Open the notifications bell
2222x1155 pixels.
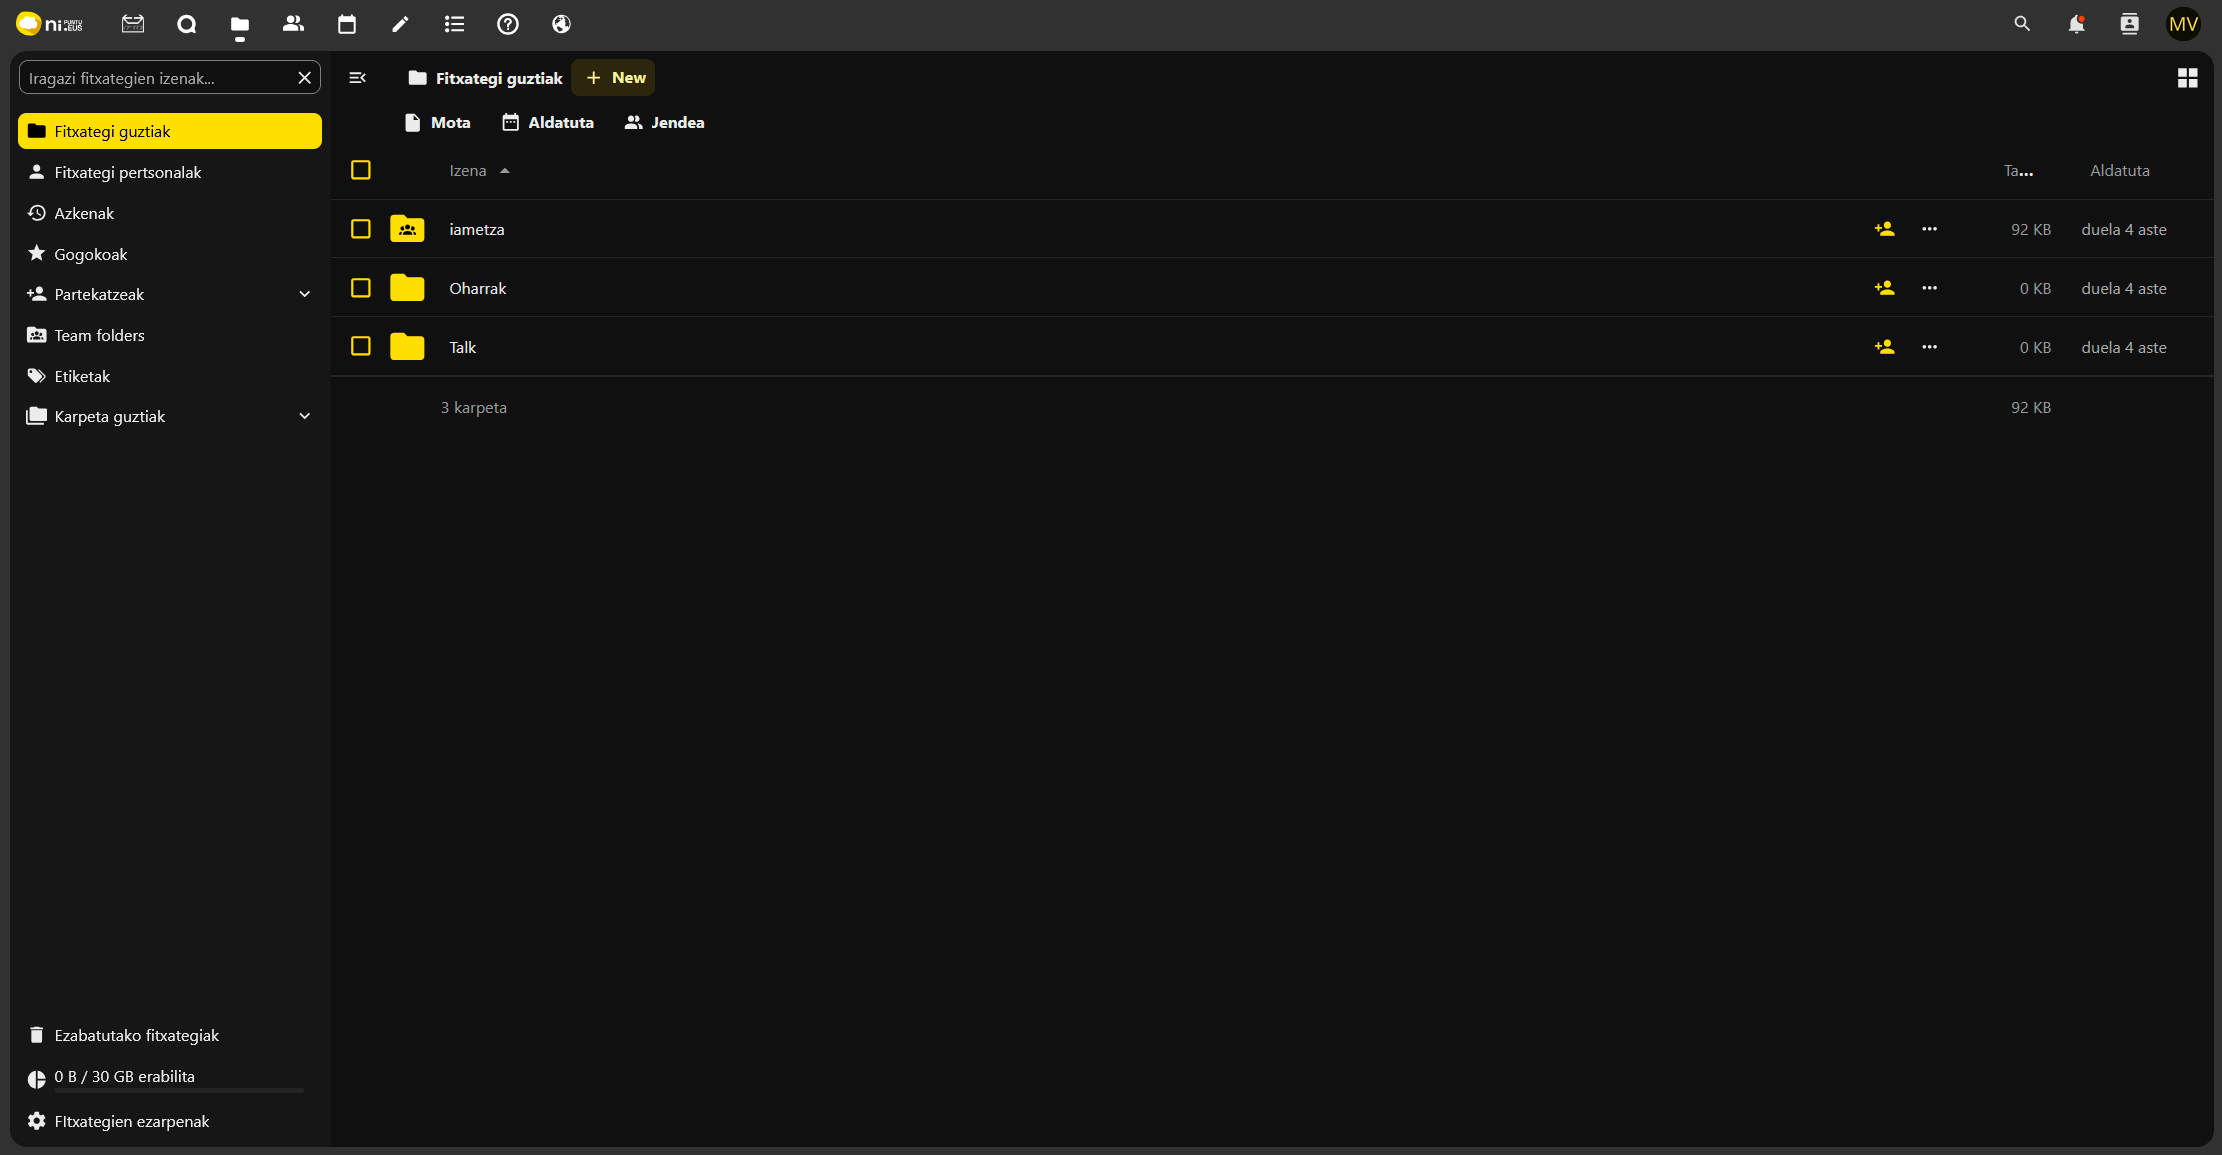tap(2076, 24)
